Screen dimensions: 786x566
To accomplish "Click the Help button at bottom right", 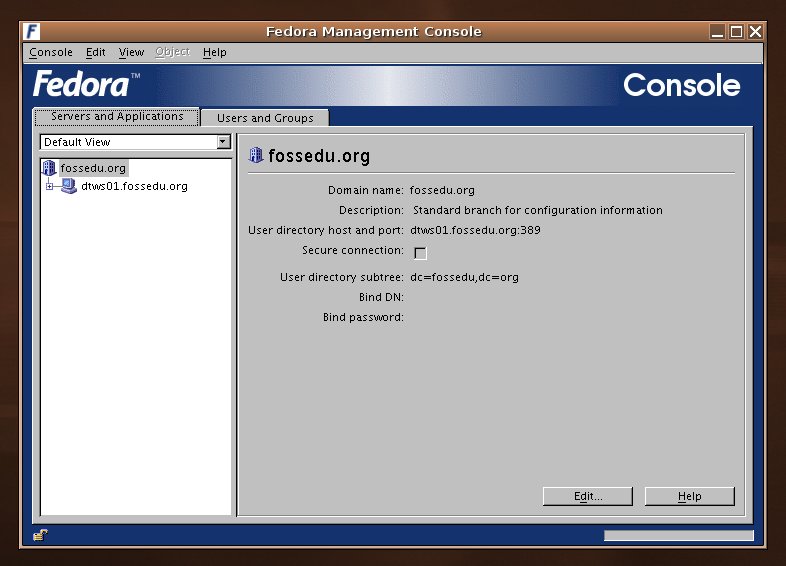I will [x=690, y=496].
